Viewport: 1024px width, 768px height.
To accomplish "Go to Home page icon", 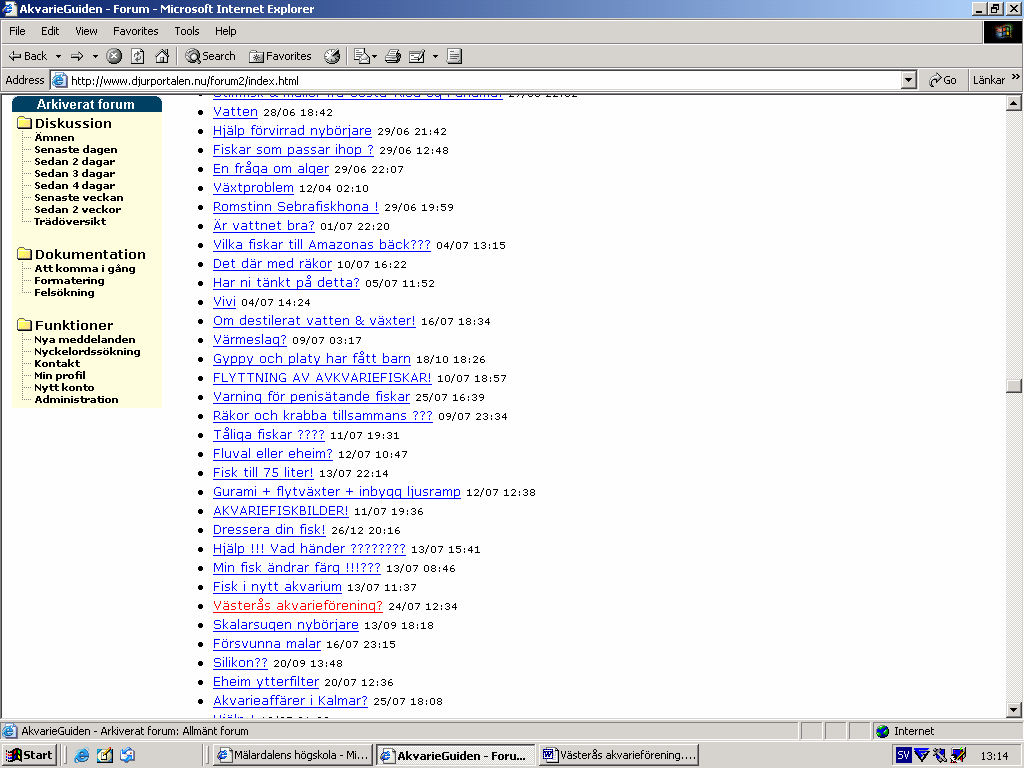I will (x=162, y=56).
